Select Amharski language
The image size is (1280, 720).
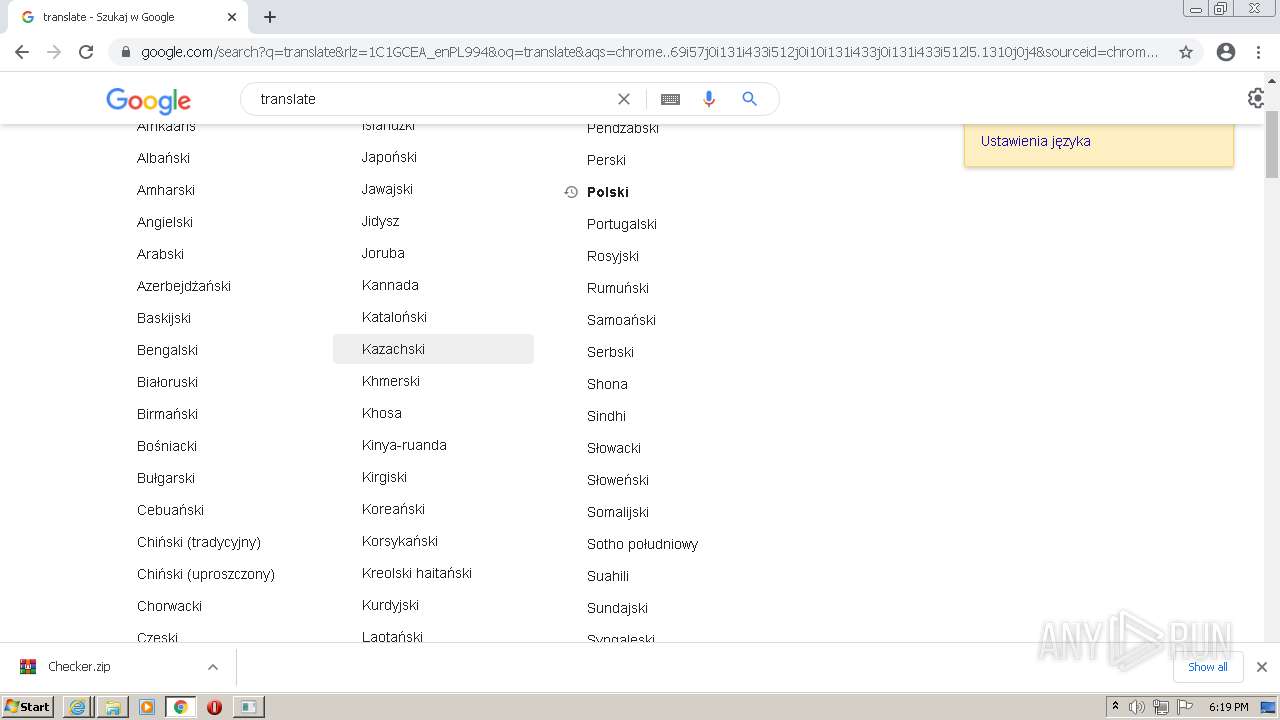[x=166, y=190]
